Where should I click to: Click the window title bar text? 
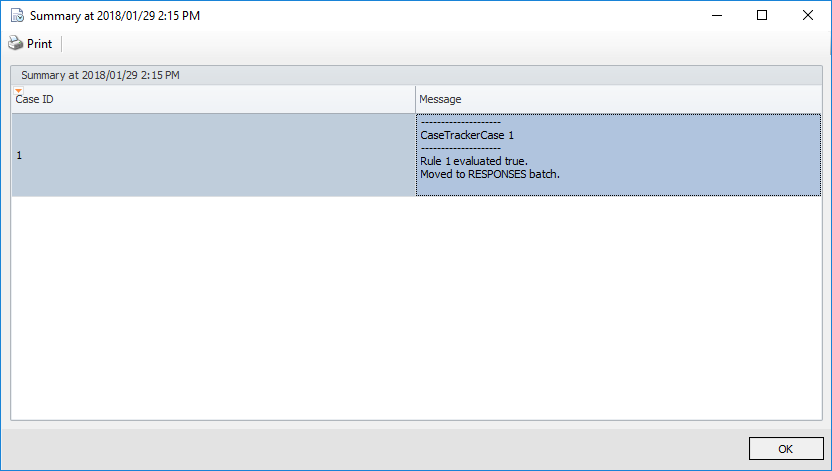click(x=115, y=16)
